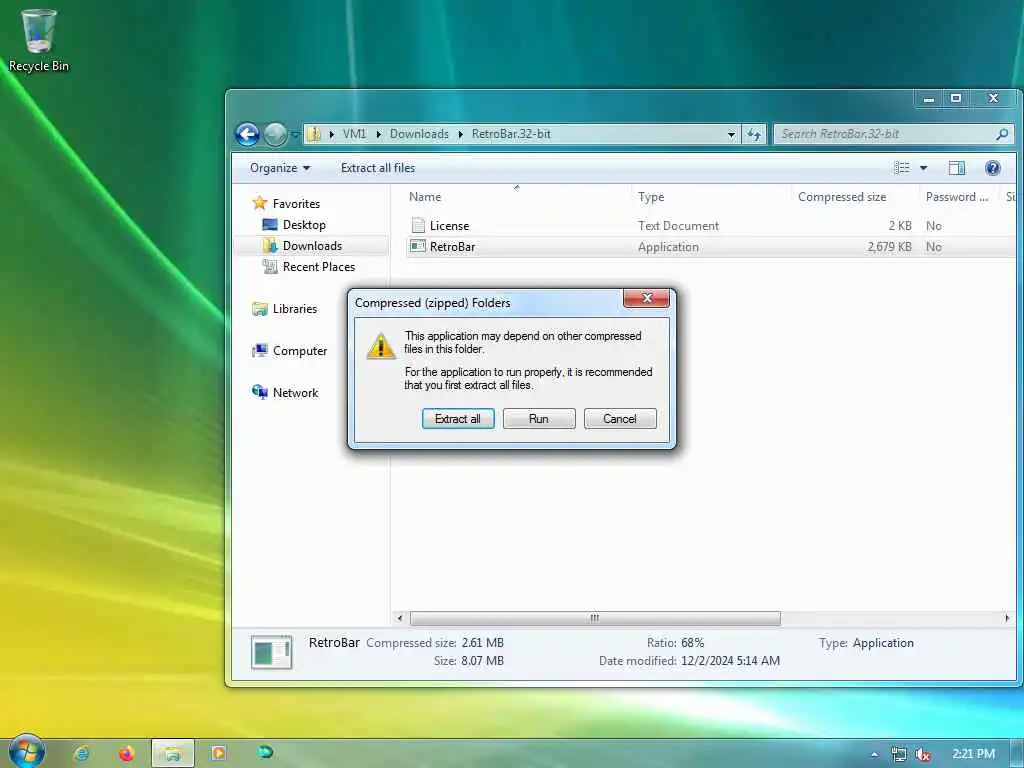The image size is (1024, 768).
Task: Click the Windows Explorer taskbar button
Action: [173, 753]
